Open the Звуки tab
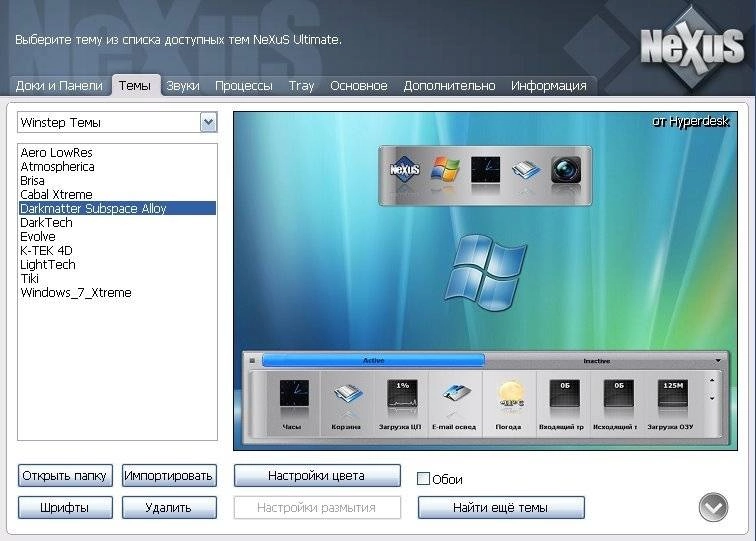 (183, 86)
